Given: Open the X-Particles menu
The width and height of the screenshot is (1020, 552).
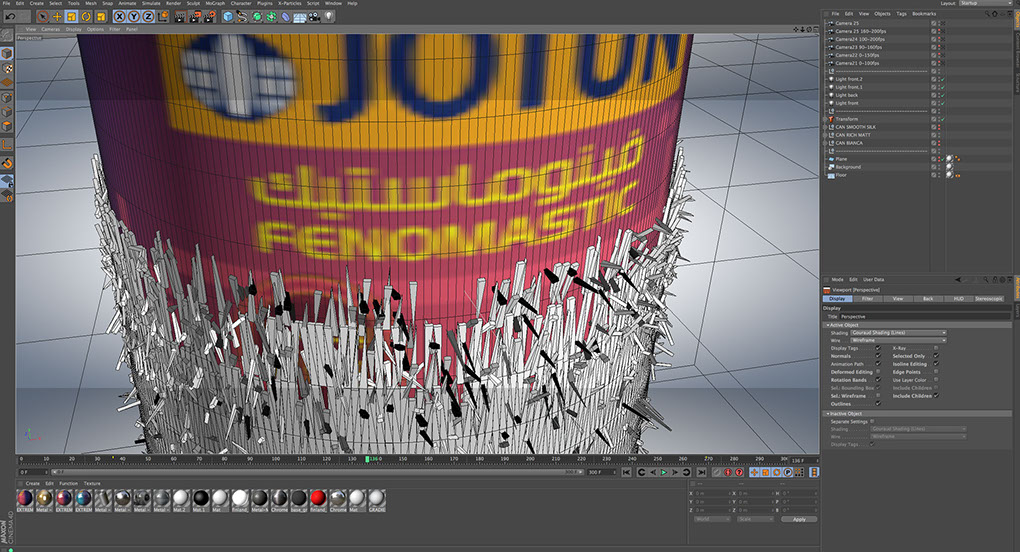Looking at the screenshot, I should [289, 3].
